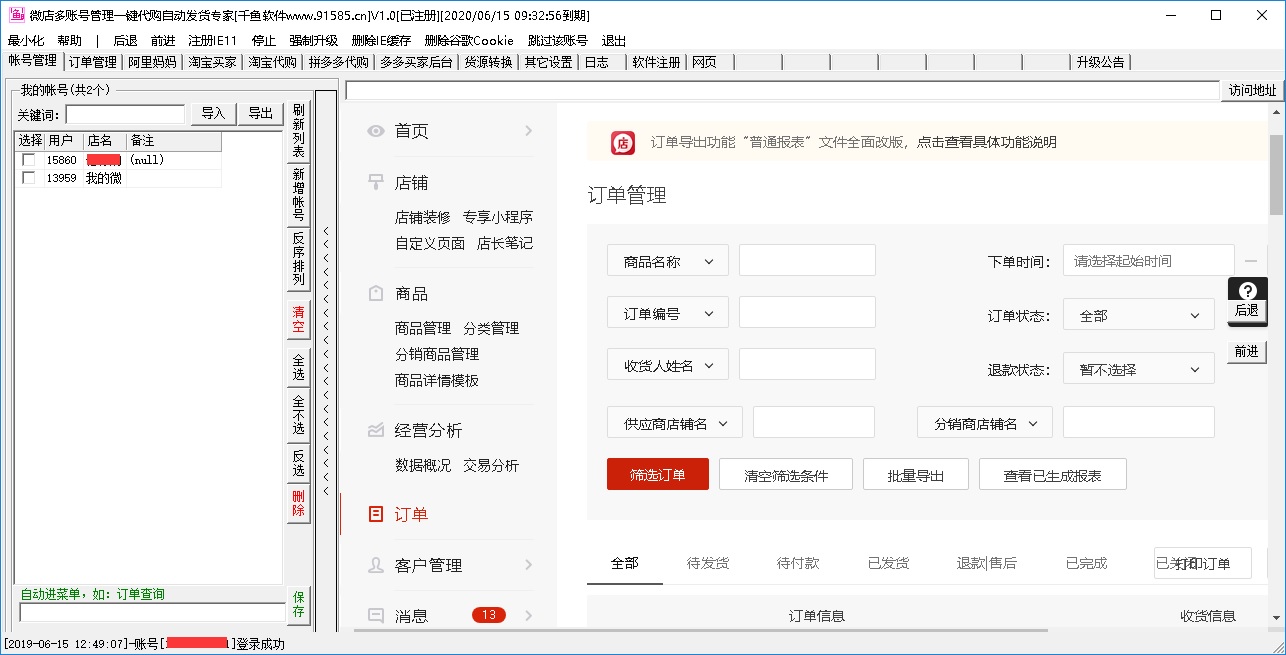Open the 店铺装修 link
The width and height of the screenshot is (1286, 655).
tap(423, 217)
